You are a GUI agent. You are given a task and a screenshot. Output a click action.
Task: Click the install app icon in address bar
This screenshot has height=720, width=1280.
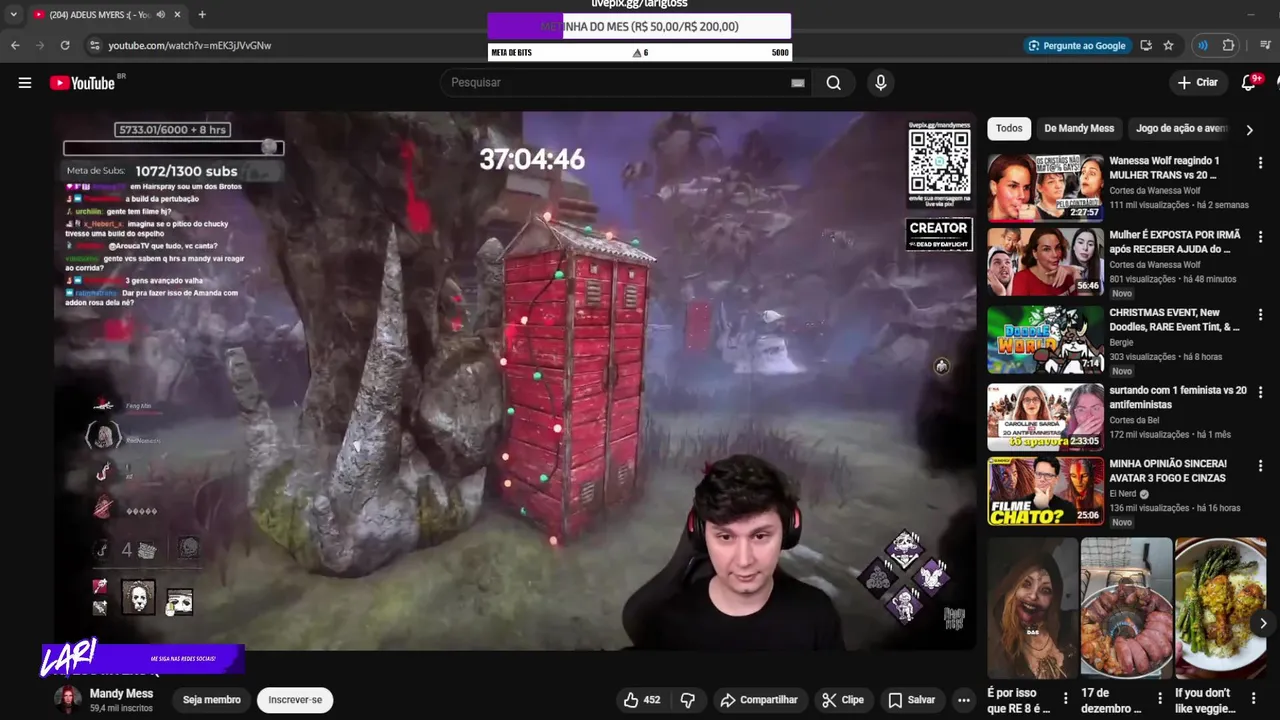click(1146, 45)
